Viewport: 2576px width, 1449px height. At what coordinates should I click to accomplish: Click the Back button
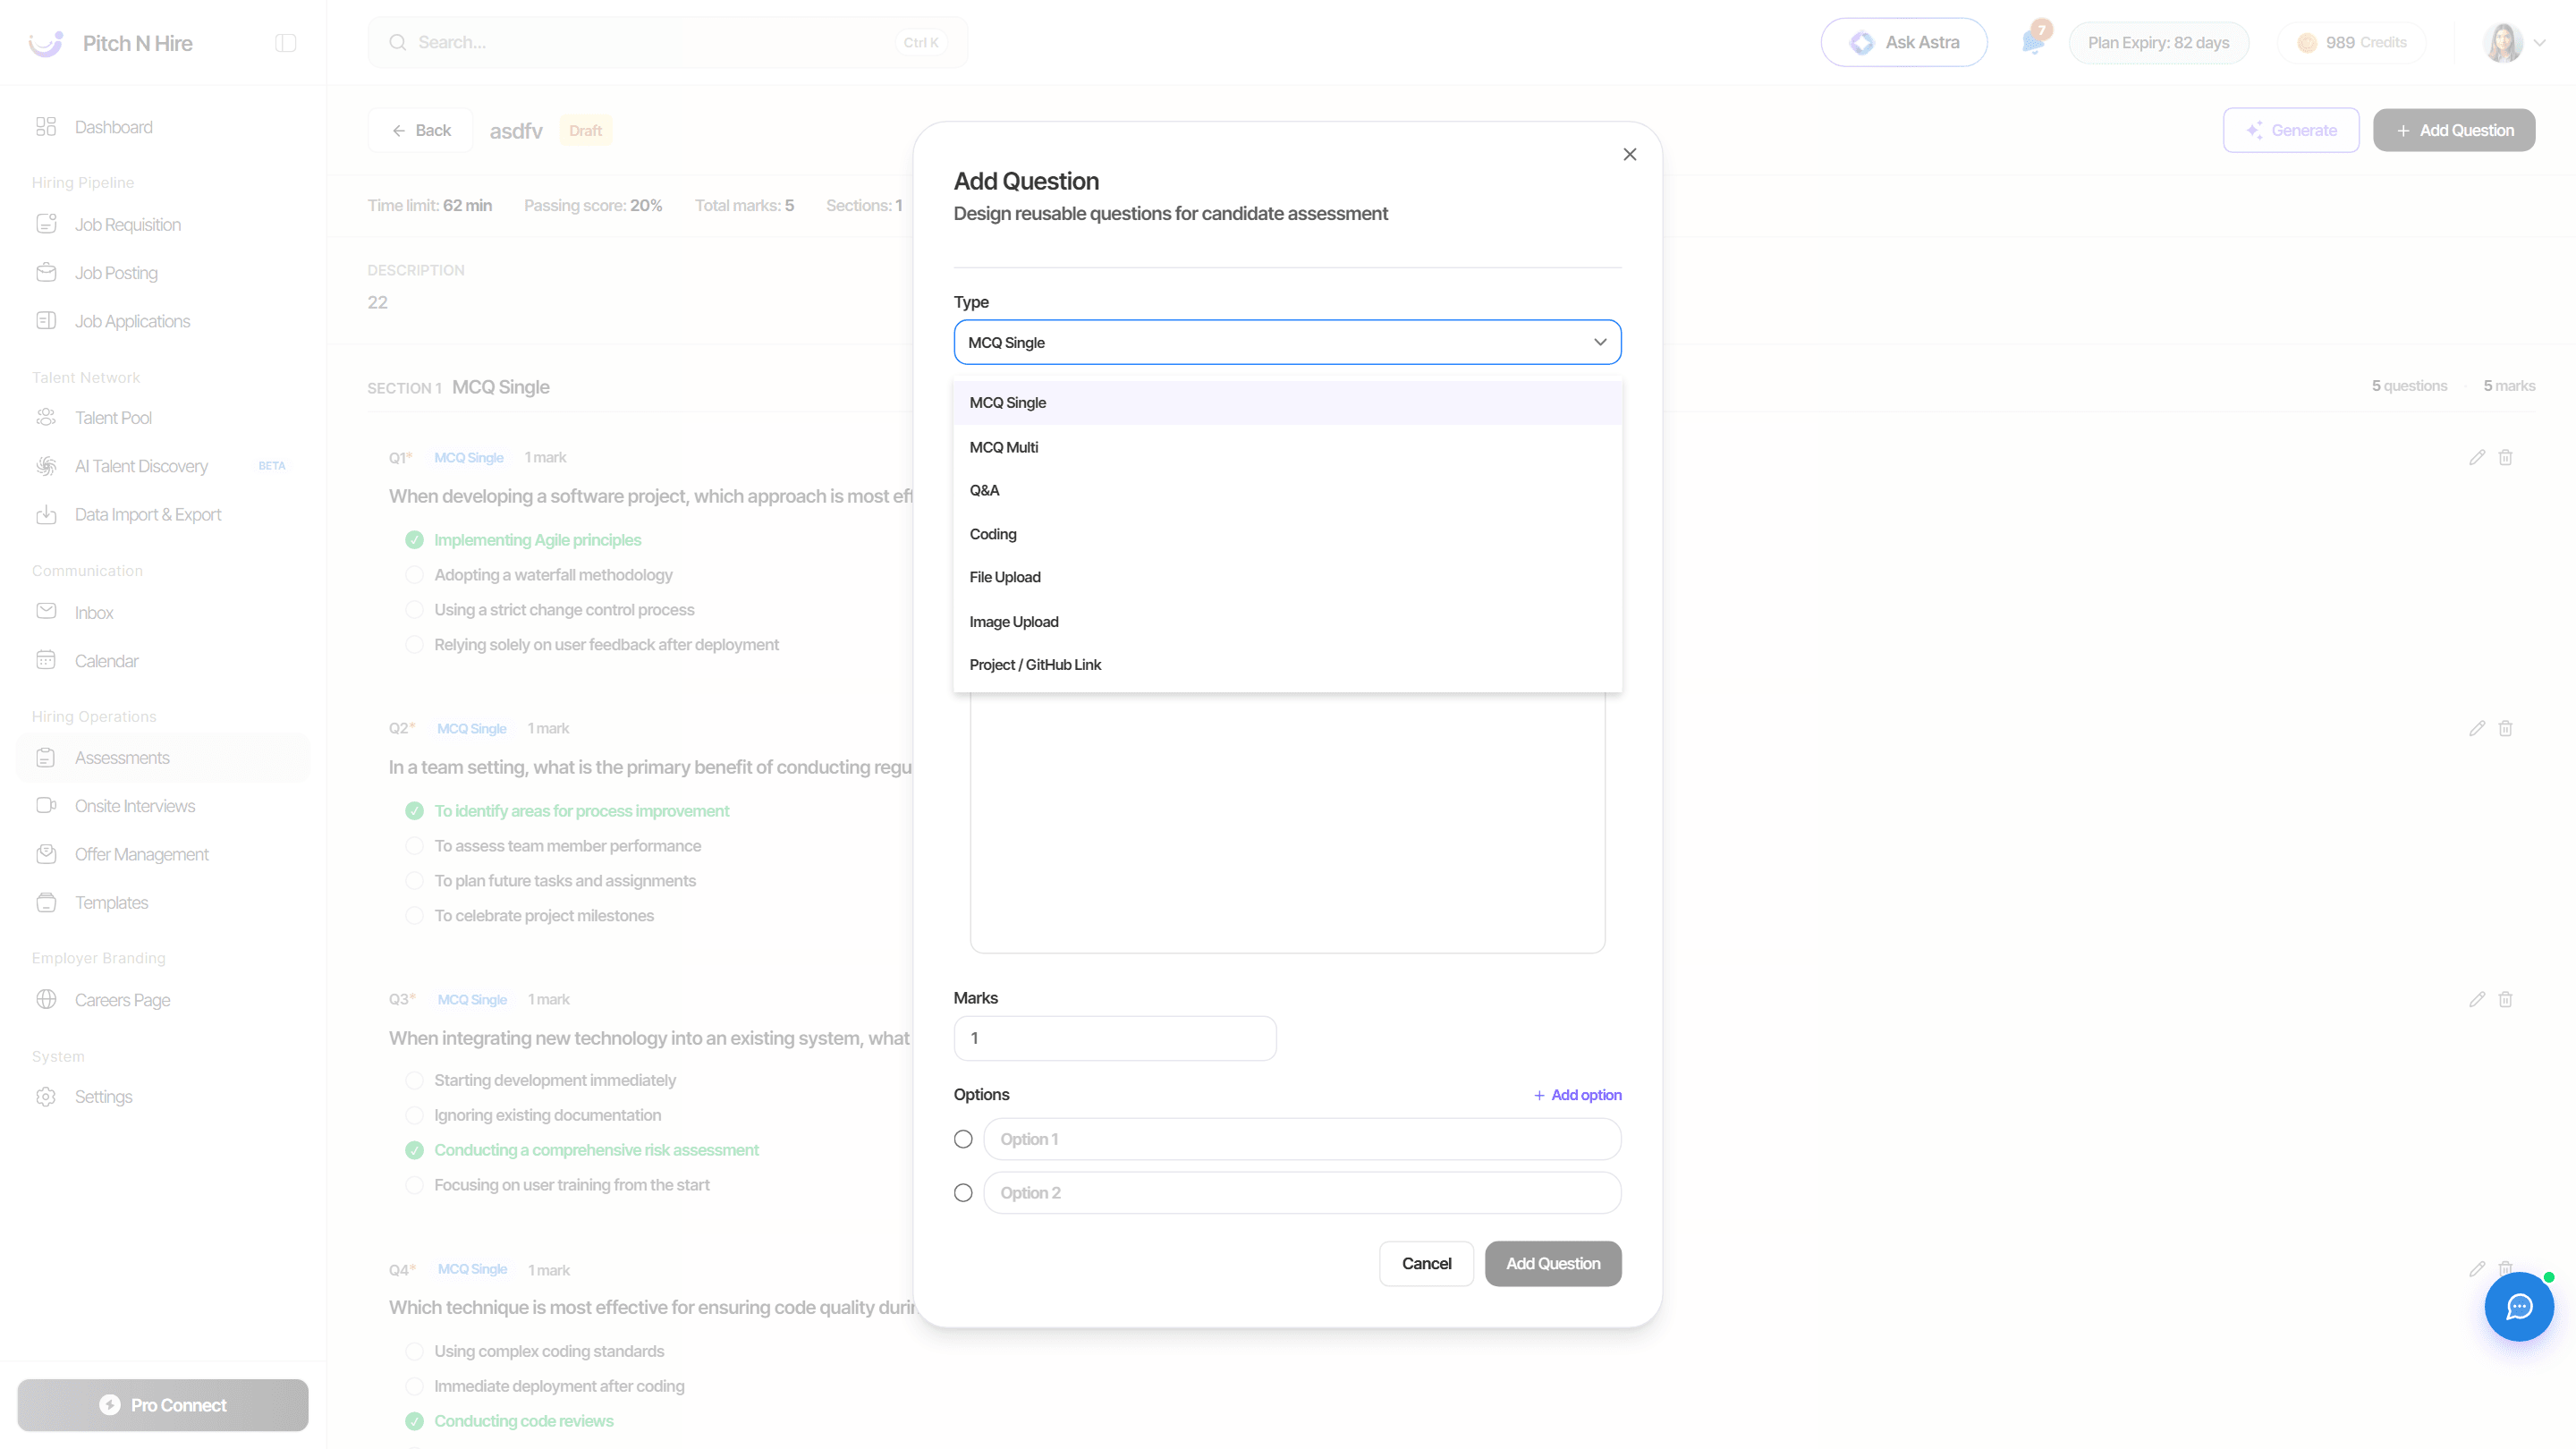(x=421, y=130)
